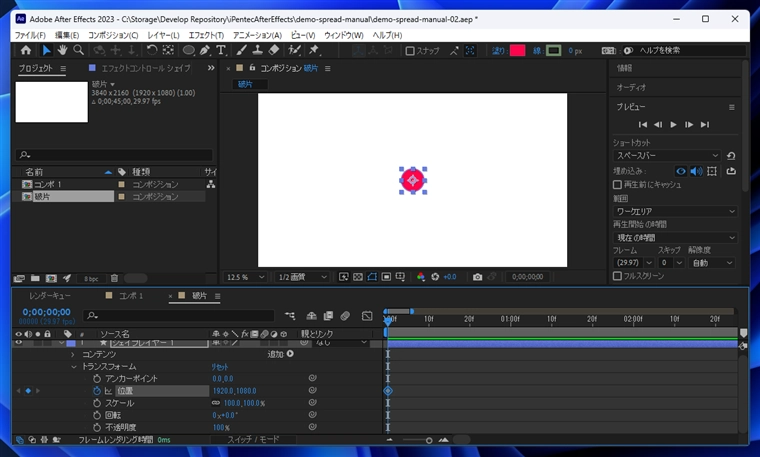Viewport: 760px width, 457px height.
Task: Click the red fill color swatch
Action: point(517,50)
